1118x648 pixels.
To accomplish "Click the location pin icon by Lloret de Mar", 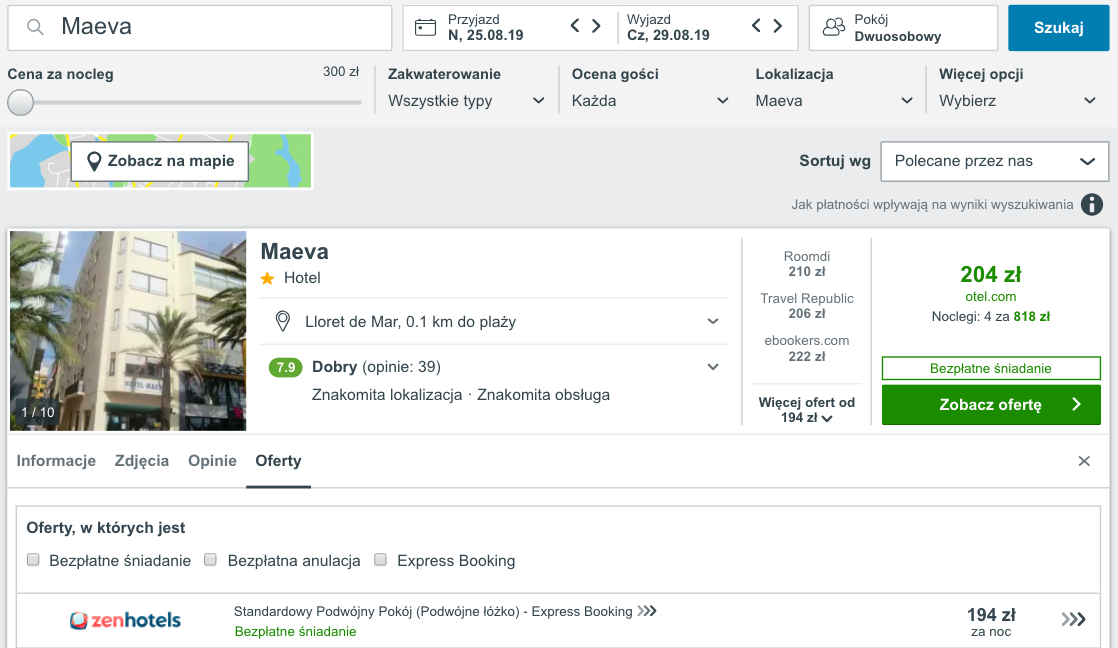I will (x=282, y=322).
